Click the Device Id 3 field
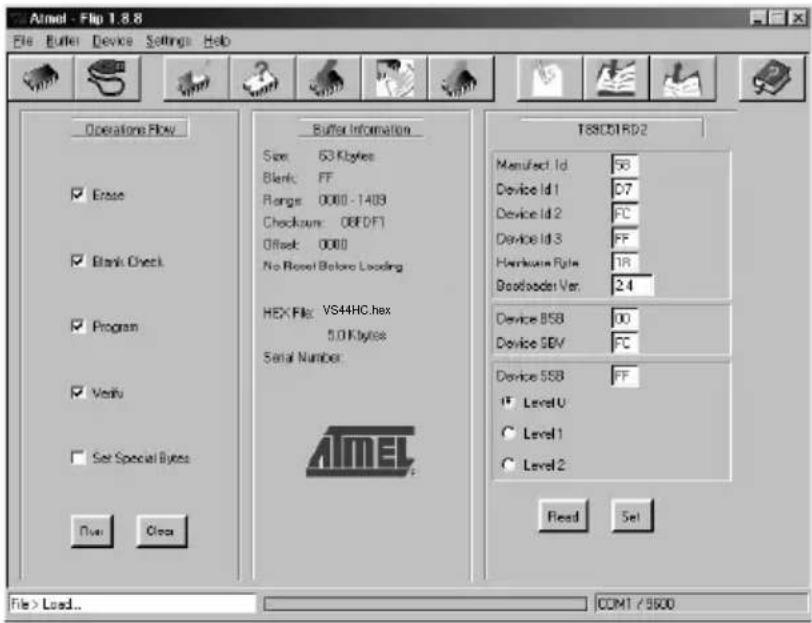812x623 pixels. (625, 239)
